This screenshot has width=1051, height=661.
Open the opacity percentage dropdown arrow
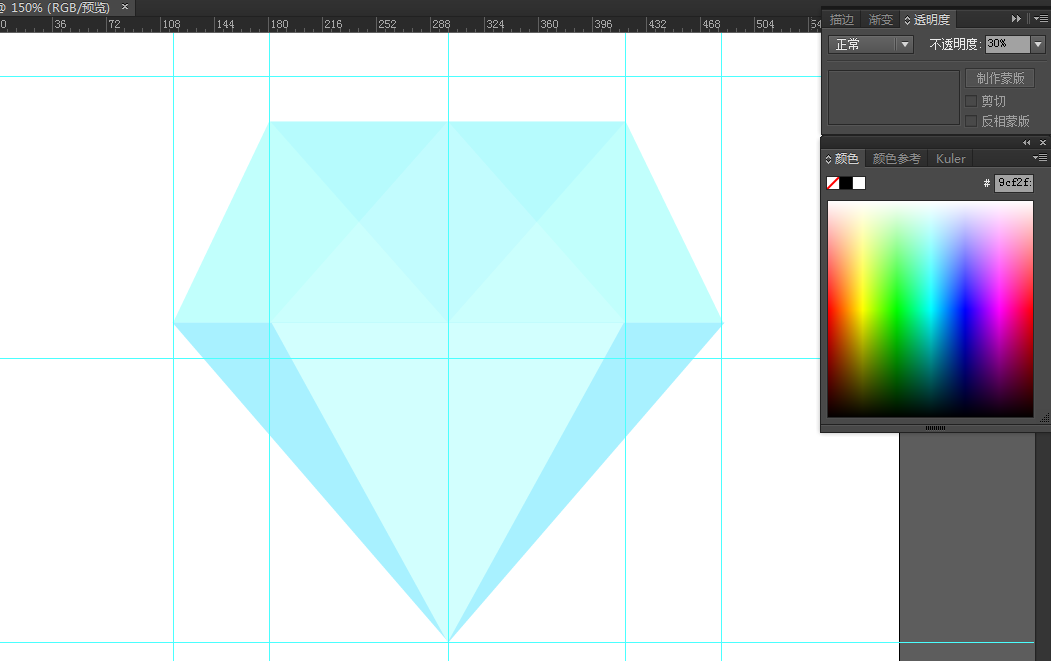1038,44
